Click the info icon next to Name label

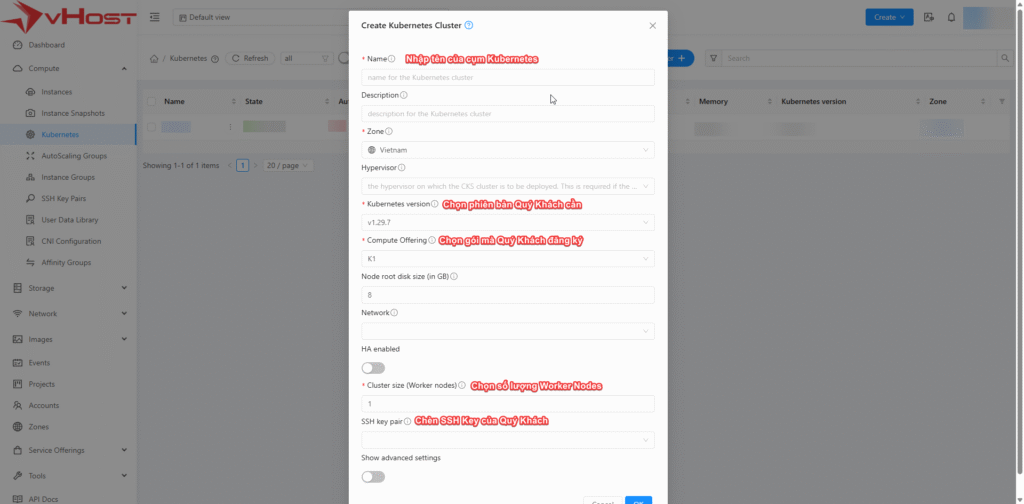[392, 59]
